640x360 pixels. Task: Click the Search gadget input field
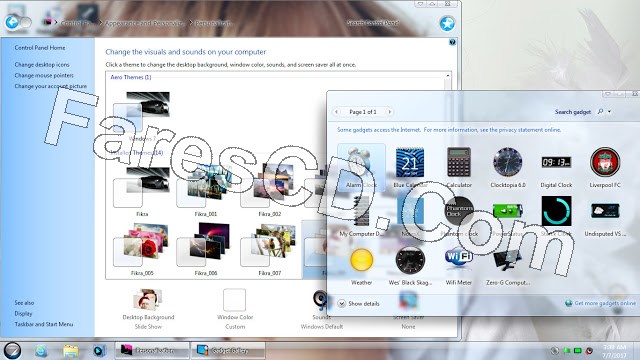(573, 111)
